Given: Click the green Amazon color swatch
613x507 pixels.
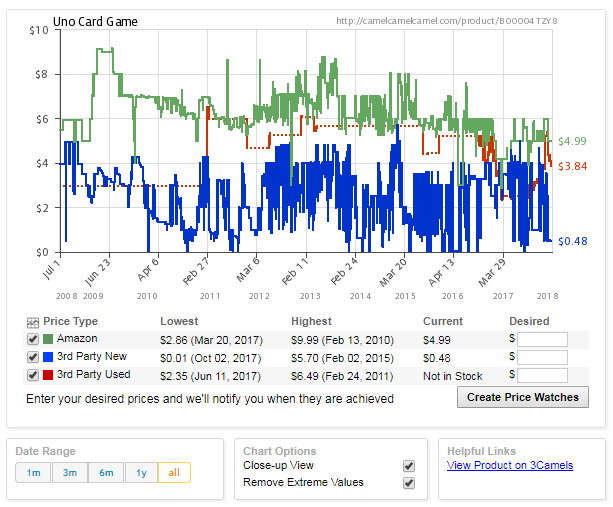Looking at the screenshot, I should click(47, 340).
